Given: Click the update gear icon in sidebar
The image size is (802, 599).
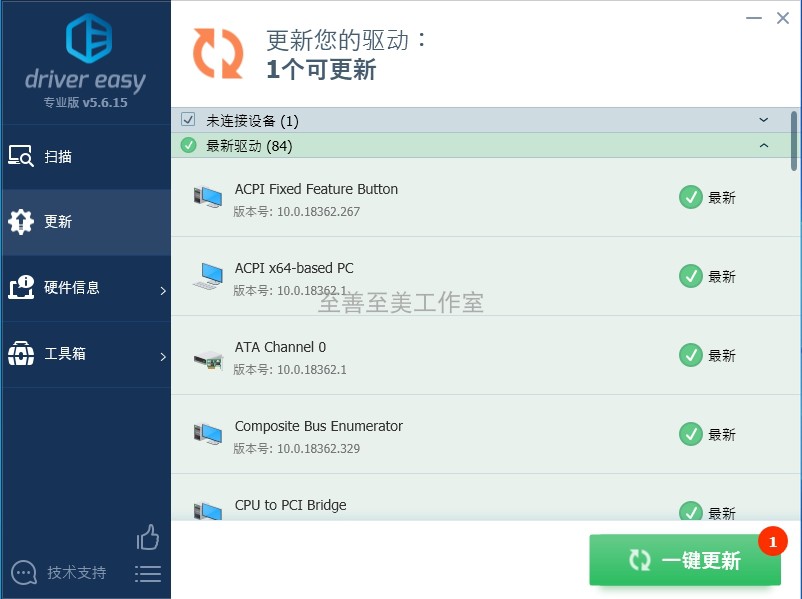Looking at the screenshot, I should click(21, 222).
